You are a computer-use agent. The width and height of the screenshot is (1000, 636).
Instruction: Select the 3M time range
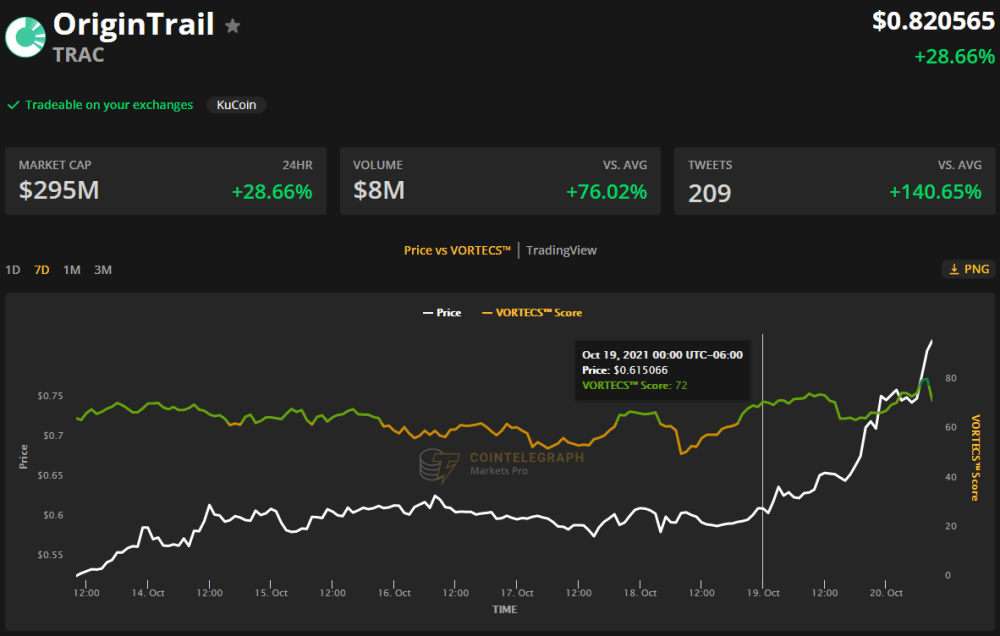(x=103, y=270)
